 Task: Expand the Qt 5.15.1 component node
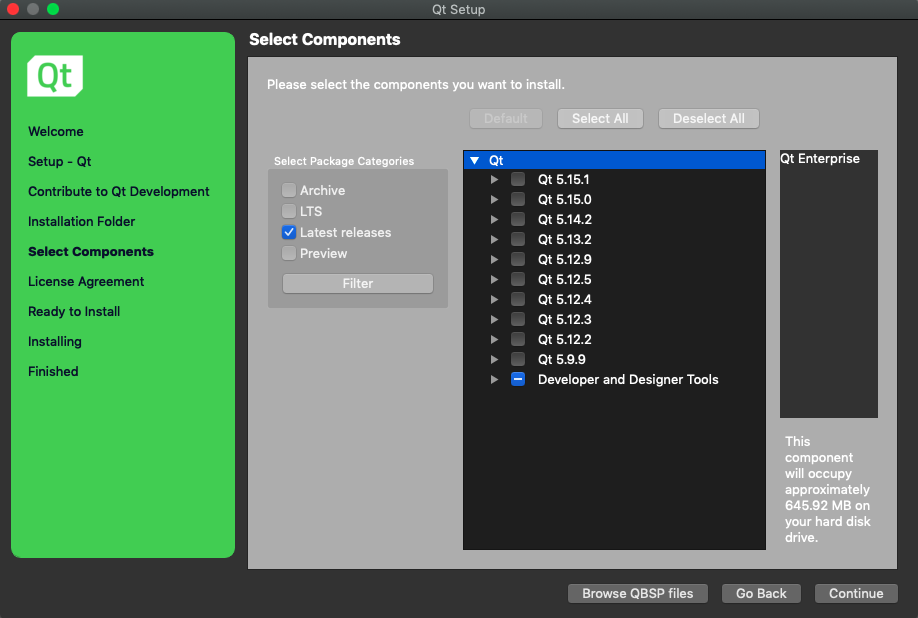pos(494,180)
